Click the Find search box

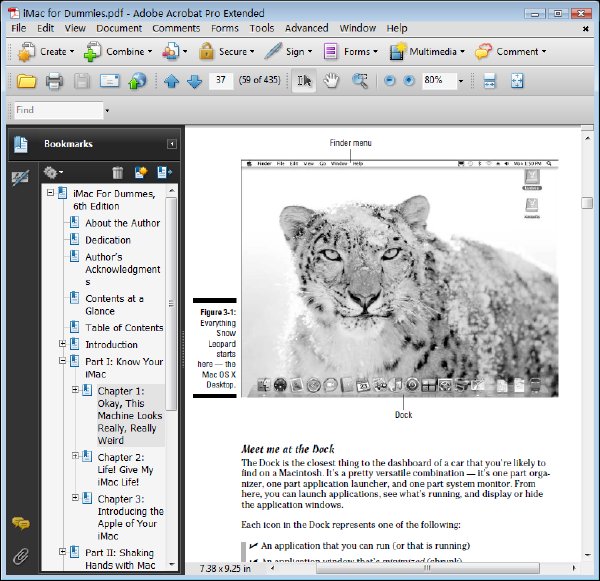pyautogui.click(x=59, y=110)
